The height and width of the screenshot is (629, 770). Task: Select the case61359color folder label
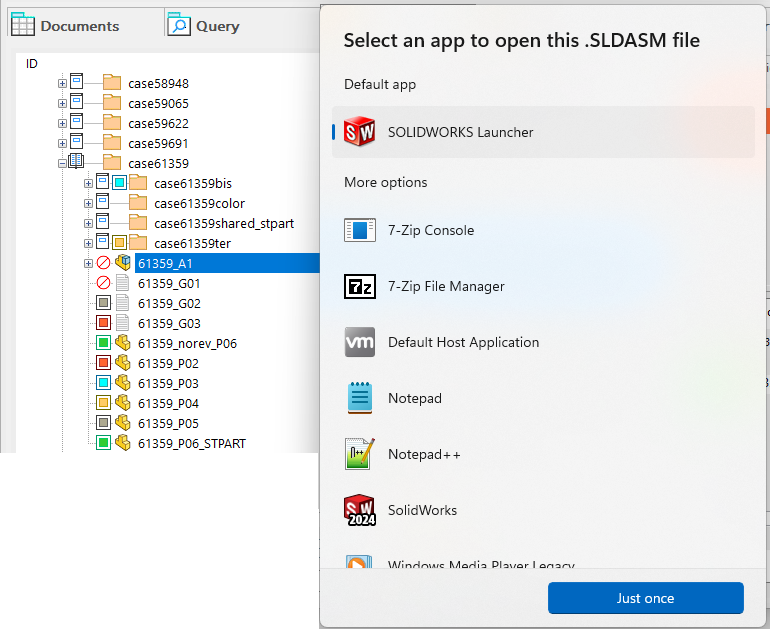pyautogui.click(x=199, y=203)
